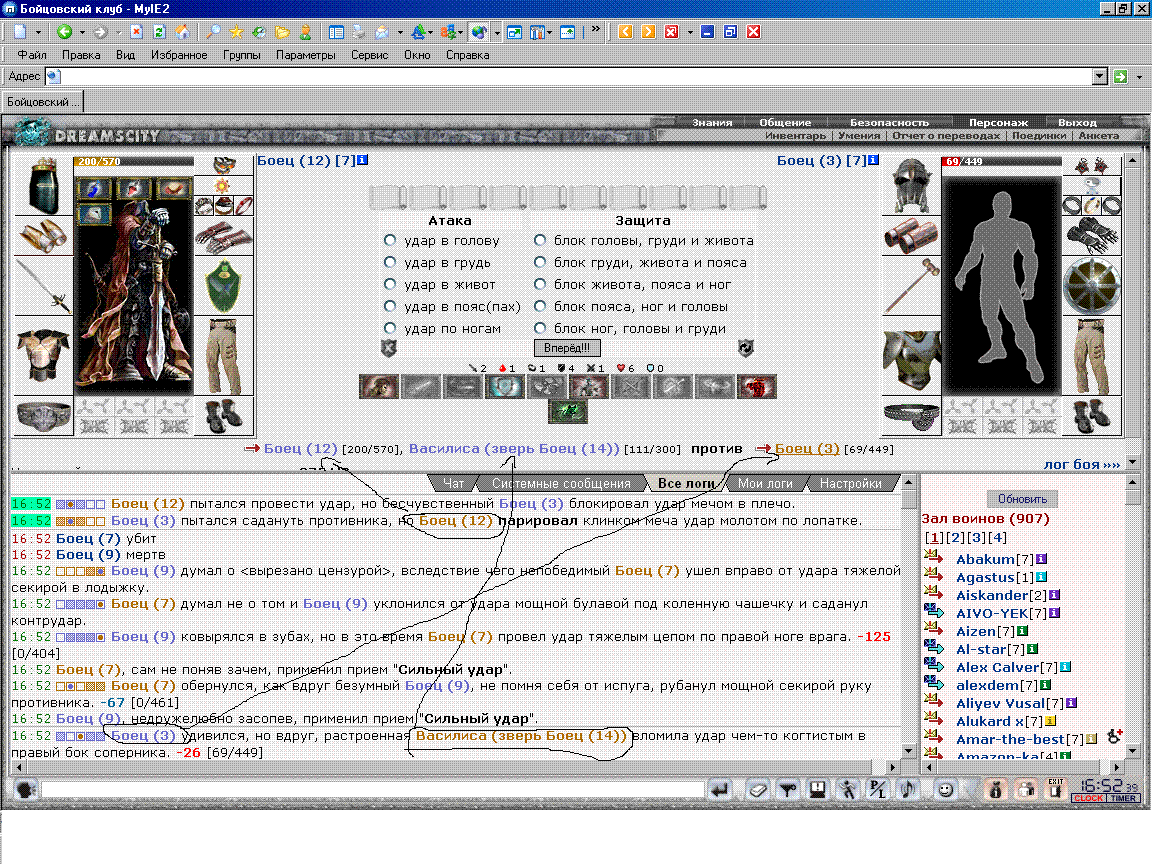Image resolution: width=1152 pixels, height=864 pixels.
Task: Go to page [2] of warriors list
Action: click(x=955, y=538)
